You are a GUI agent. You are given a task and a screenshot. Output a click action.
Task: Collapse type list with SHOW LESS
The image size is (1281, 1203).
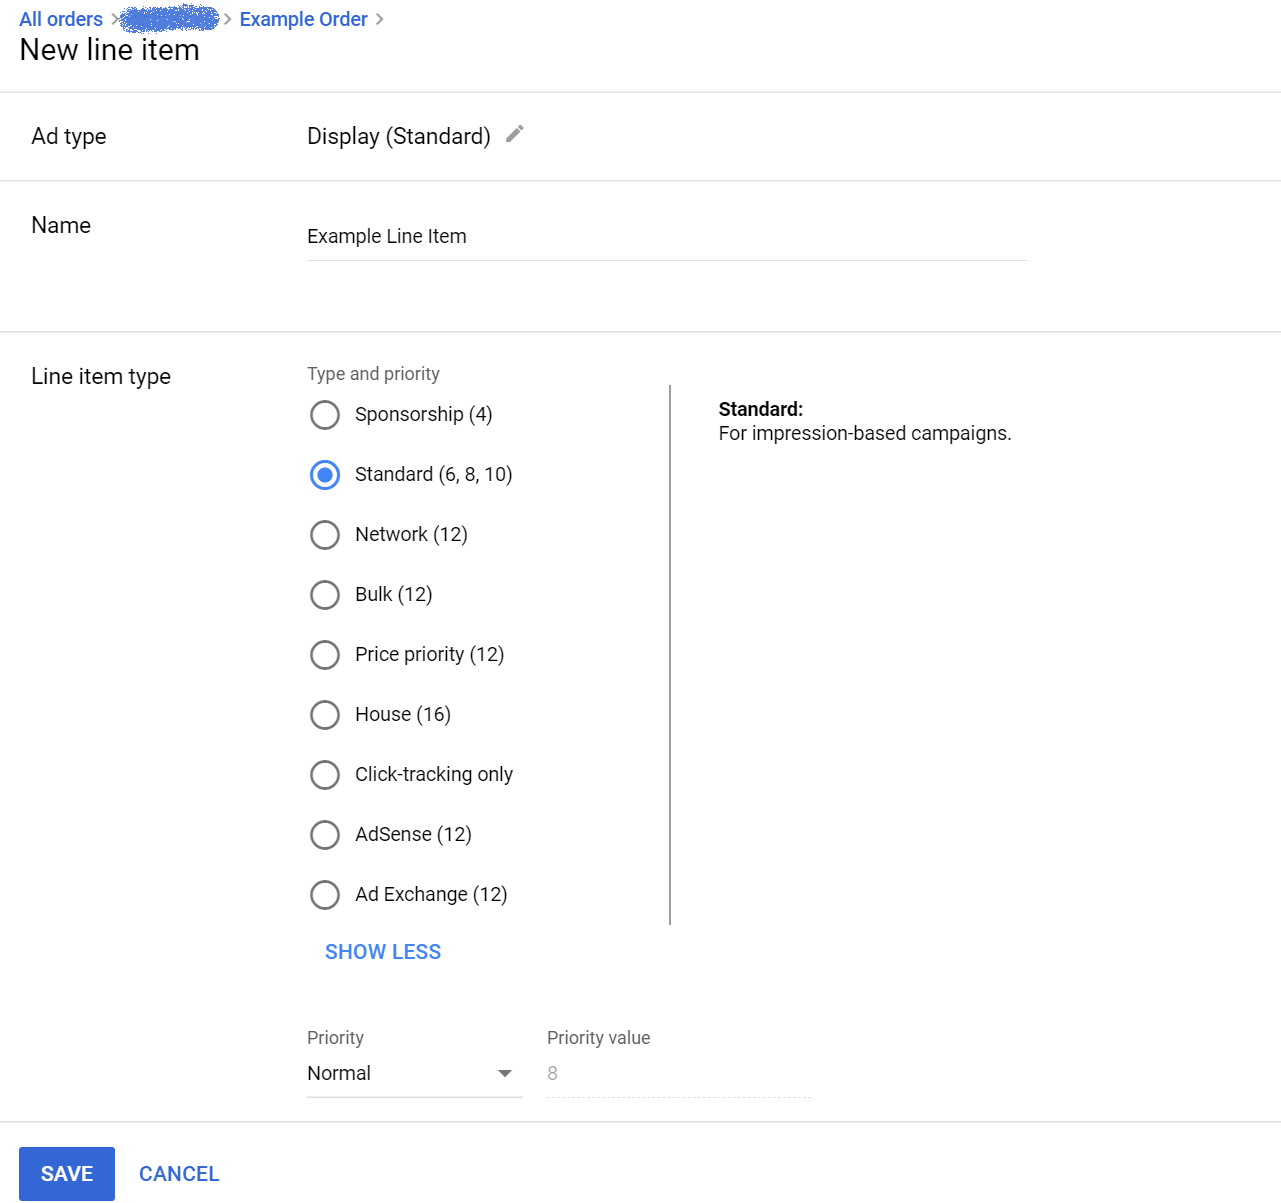[x=382, y=952]
